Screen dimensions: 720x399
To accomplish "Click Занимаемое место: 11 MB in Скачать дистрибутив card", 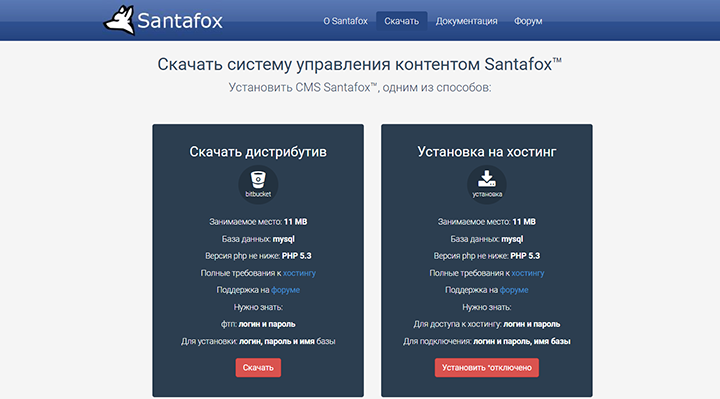I will [258, 222].
